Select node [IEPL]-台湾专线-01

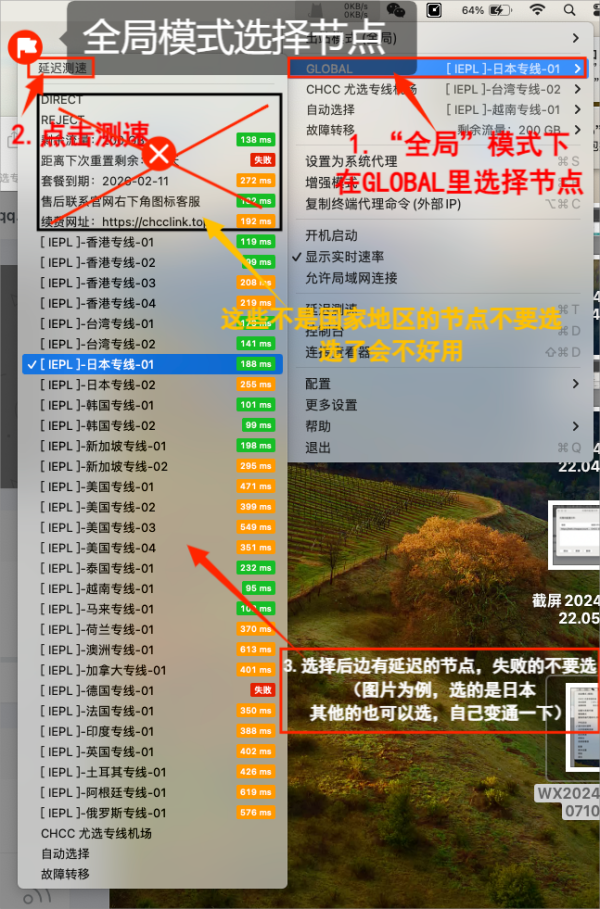click(152, 323)
